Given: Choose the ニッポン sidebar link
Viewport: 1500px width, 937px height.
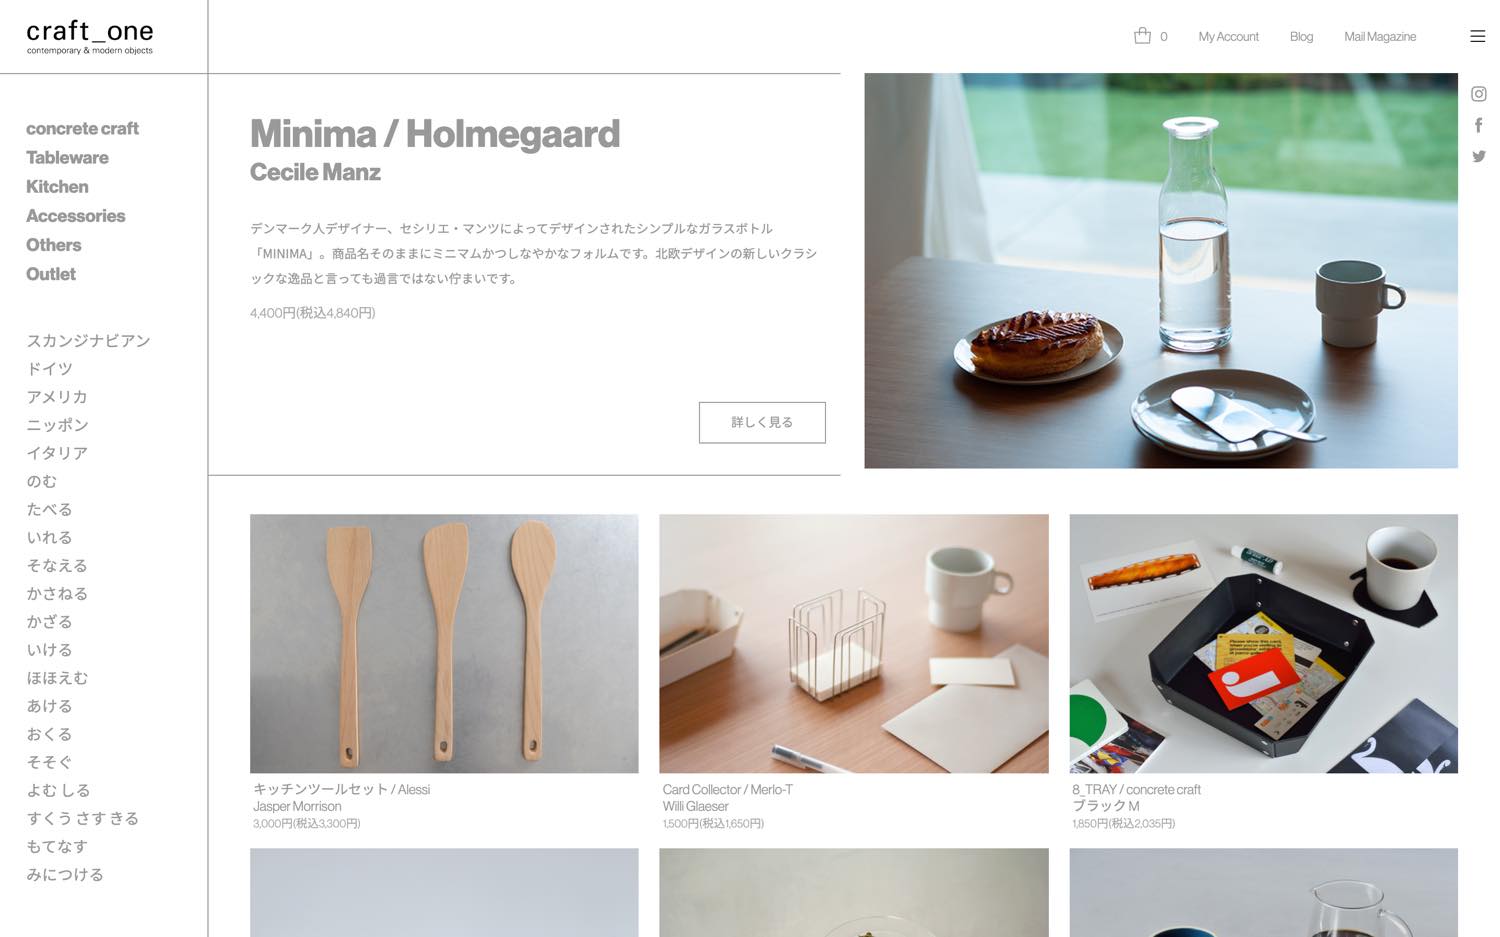Looking at the screenshot, I should click(57, 425).
